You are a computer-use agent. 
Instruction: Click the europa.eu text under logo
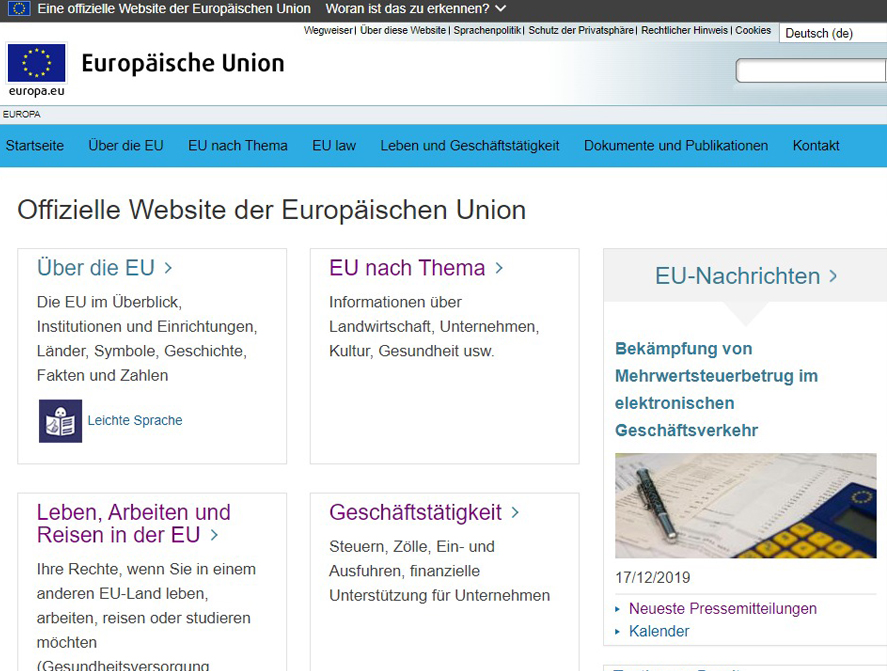pyautogui.click(x=36, y=91)
